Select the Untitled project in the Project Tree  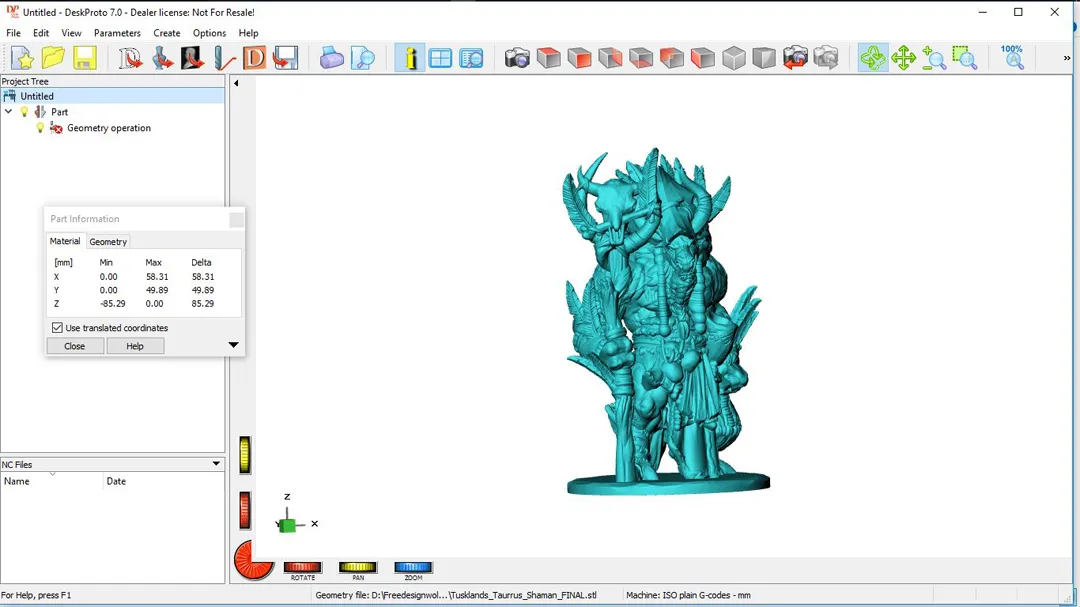[x=37, y=96]
